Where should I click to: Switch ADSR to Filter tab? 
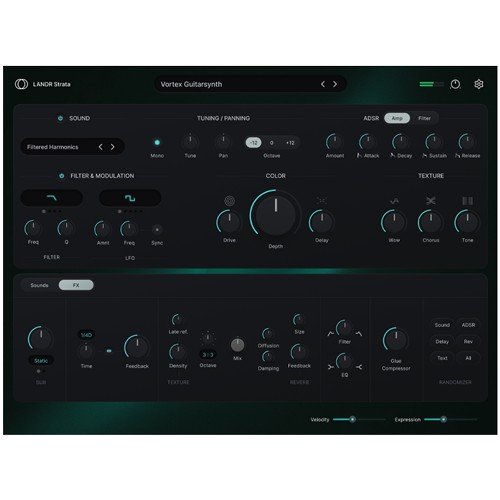pos(424,118)
